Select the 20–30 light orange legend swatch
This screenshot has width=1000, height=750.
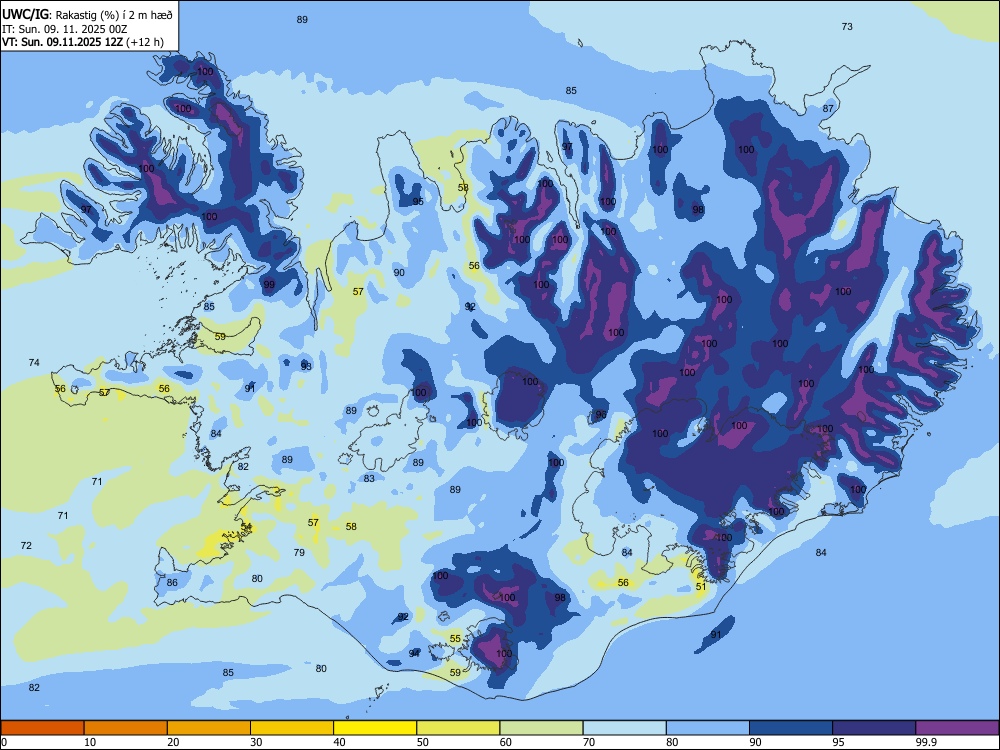[x=209, y=728]
